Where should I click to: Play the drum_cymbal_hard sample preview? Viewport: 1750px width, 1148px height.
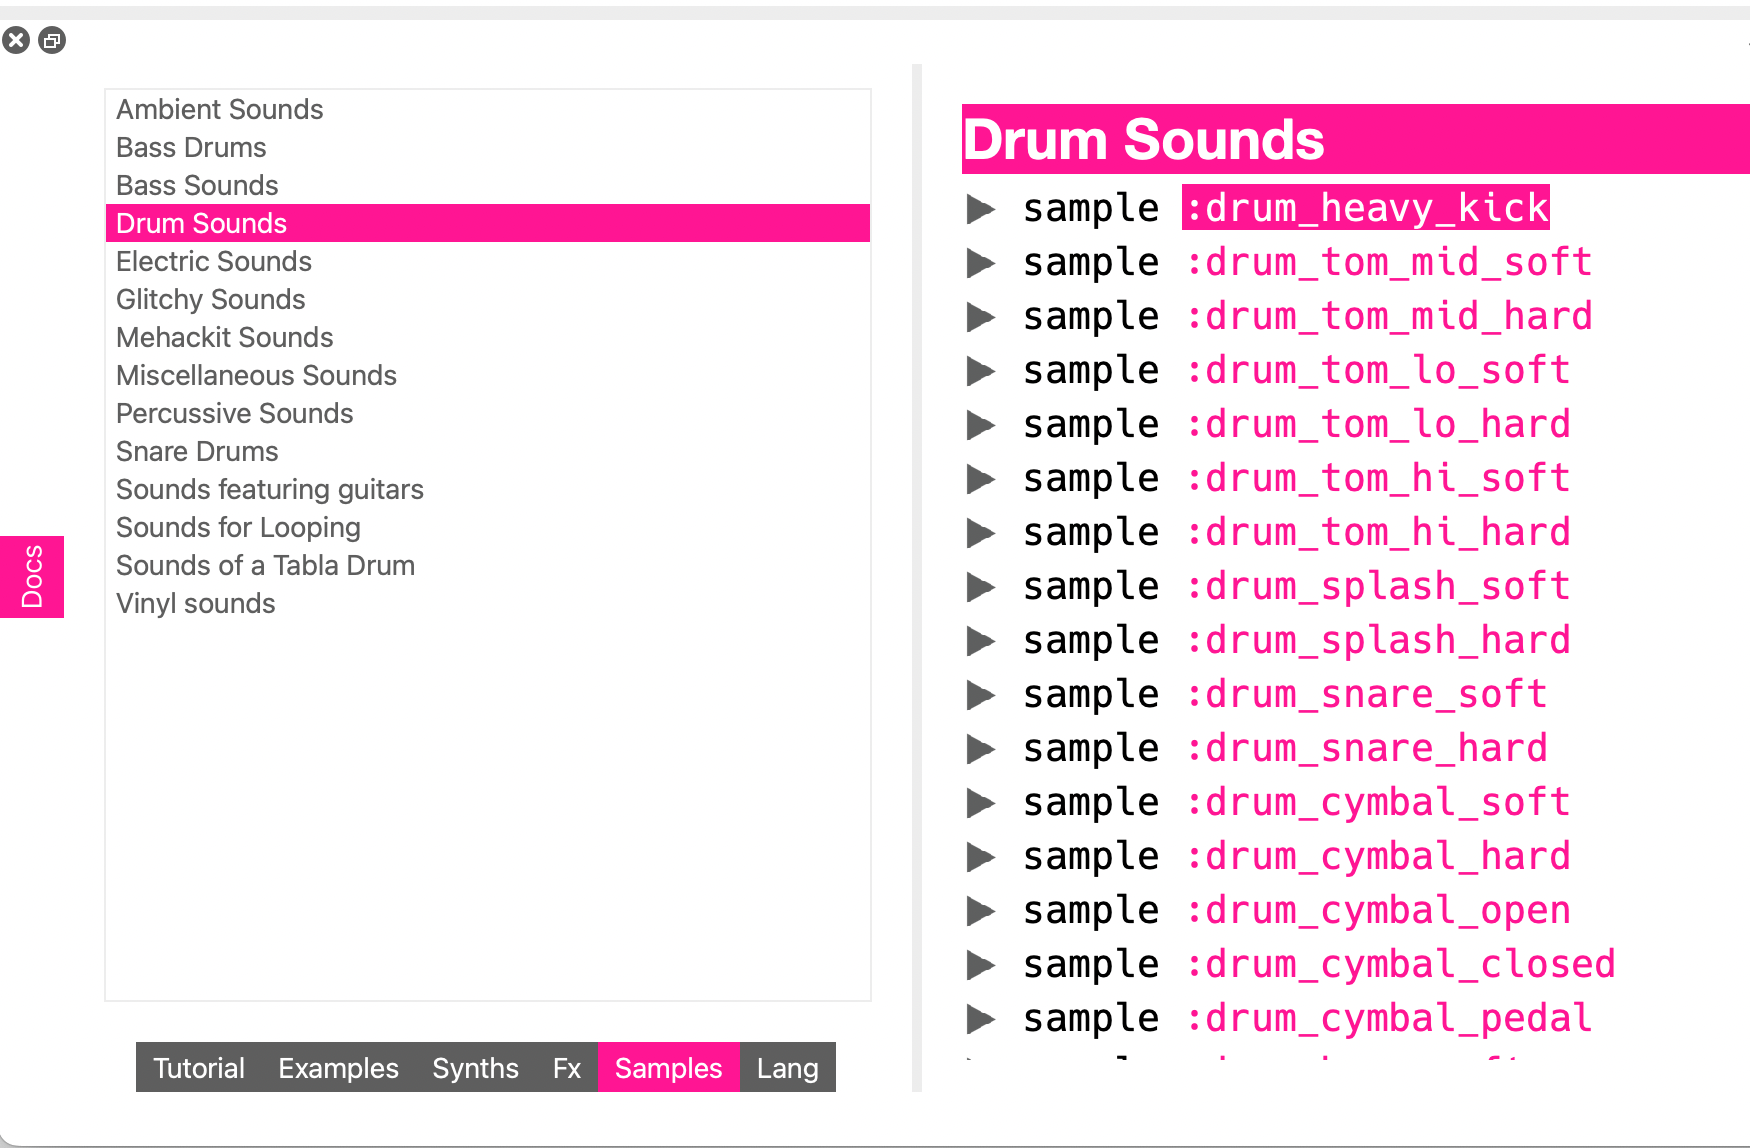pyautogui.click(x=981, y=857)
